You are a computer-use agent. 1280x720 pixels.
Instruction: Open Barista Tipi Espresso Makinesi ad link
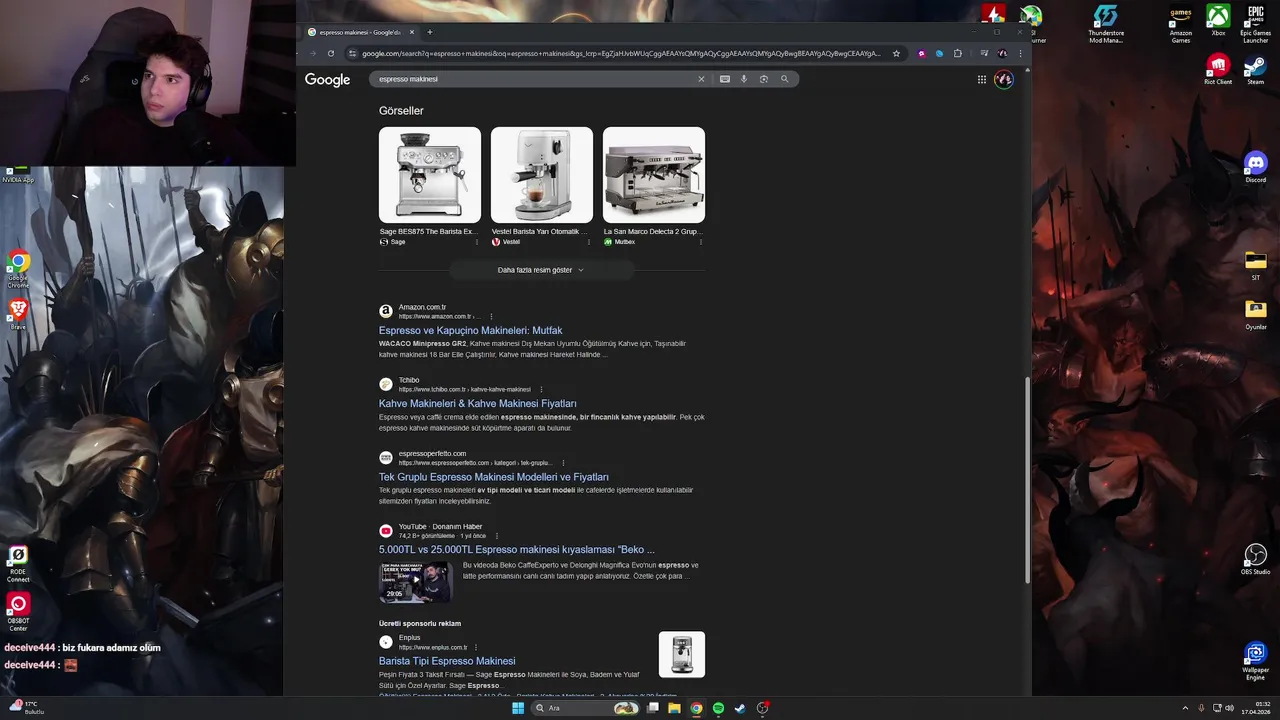[x=447, y=661]
